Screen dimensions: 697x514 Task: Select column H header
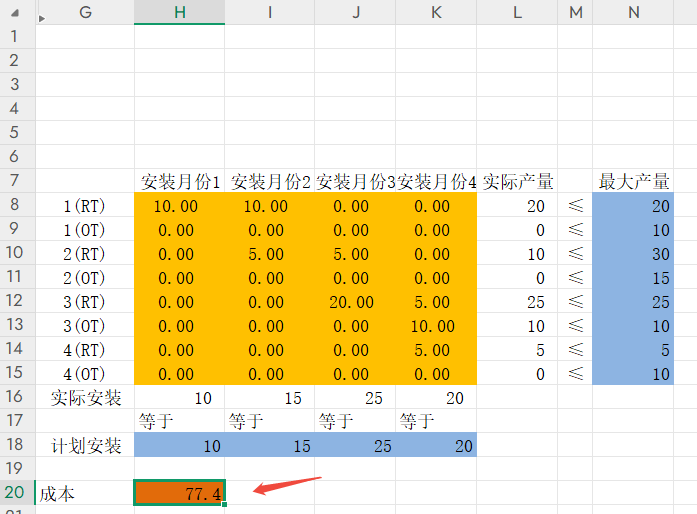pos(180,12)
